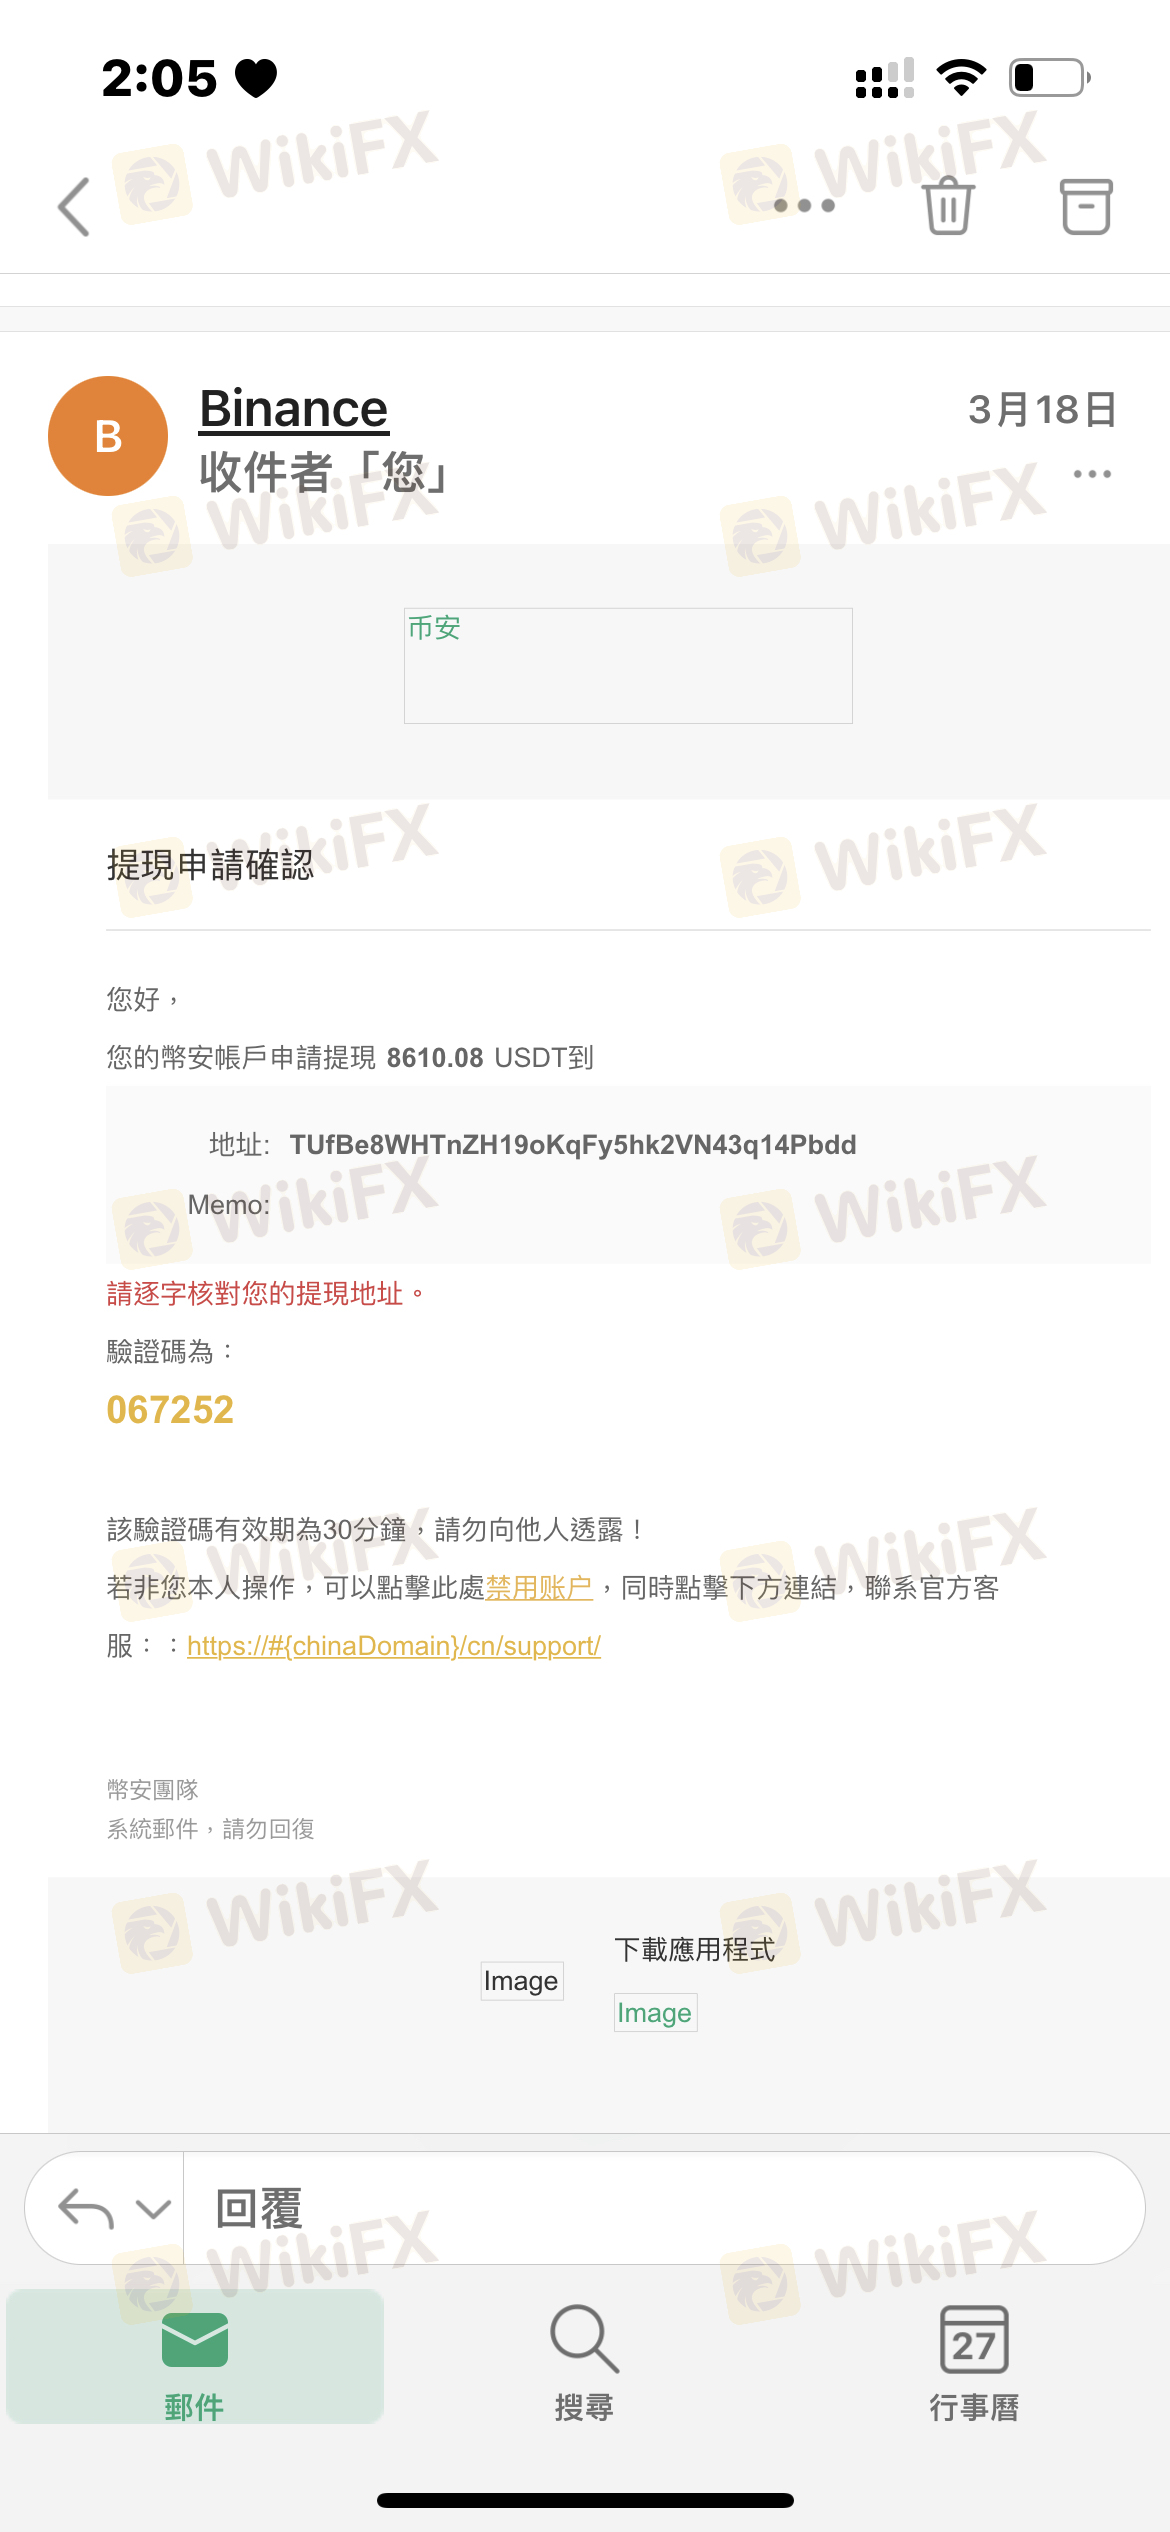The width and height of the screenshot is (1170, 2532).
Task: Click the 禁用账户 disable account link
Action: [x=539, y=1587]
